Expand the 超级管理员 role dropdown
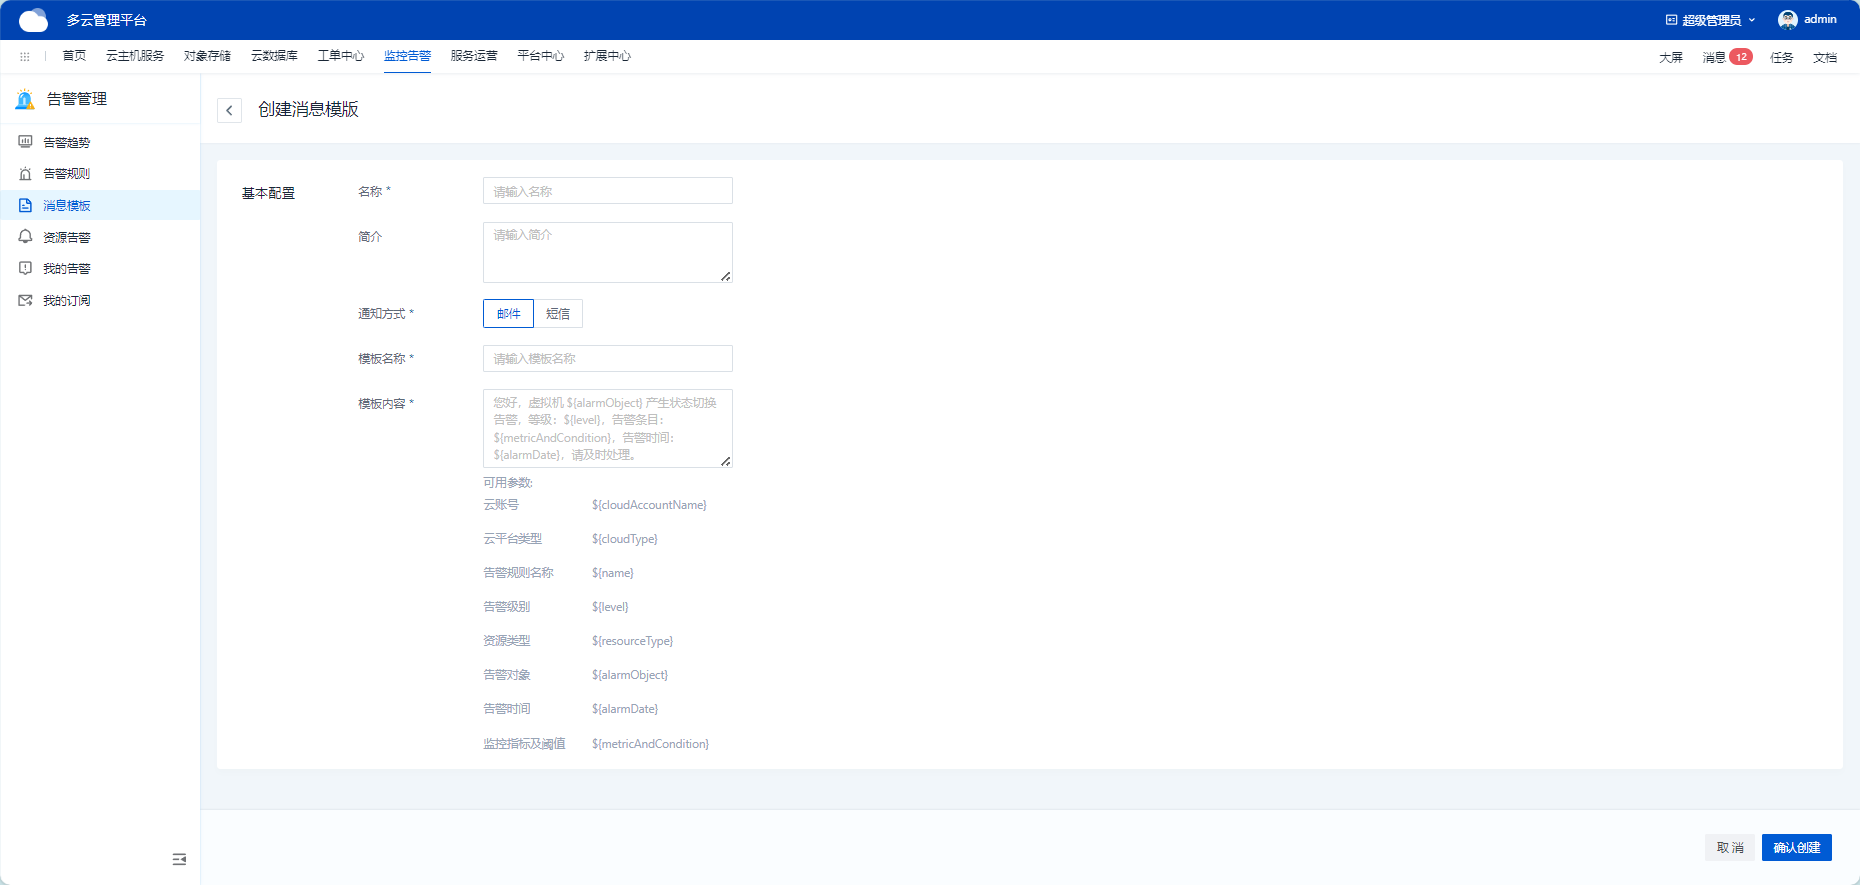The width and height of the screenshot is (1860, 885). (1711, 20)
